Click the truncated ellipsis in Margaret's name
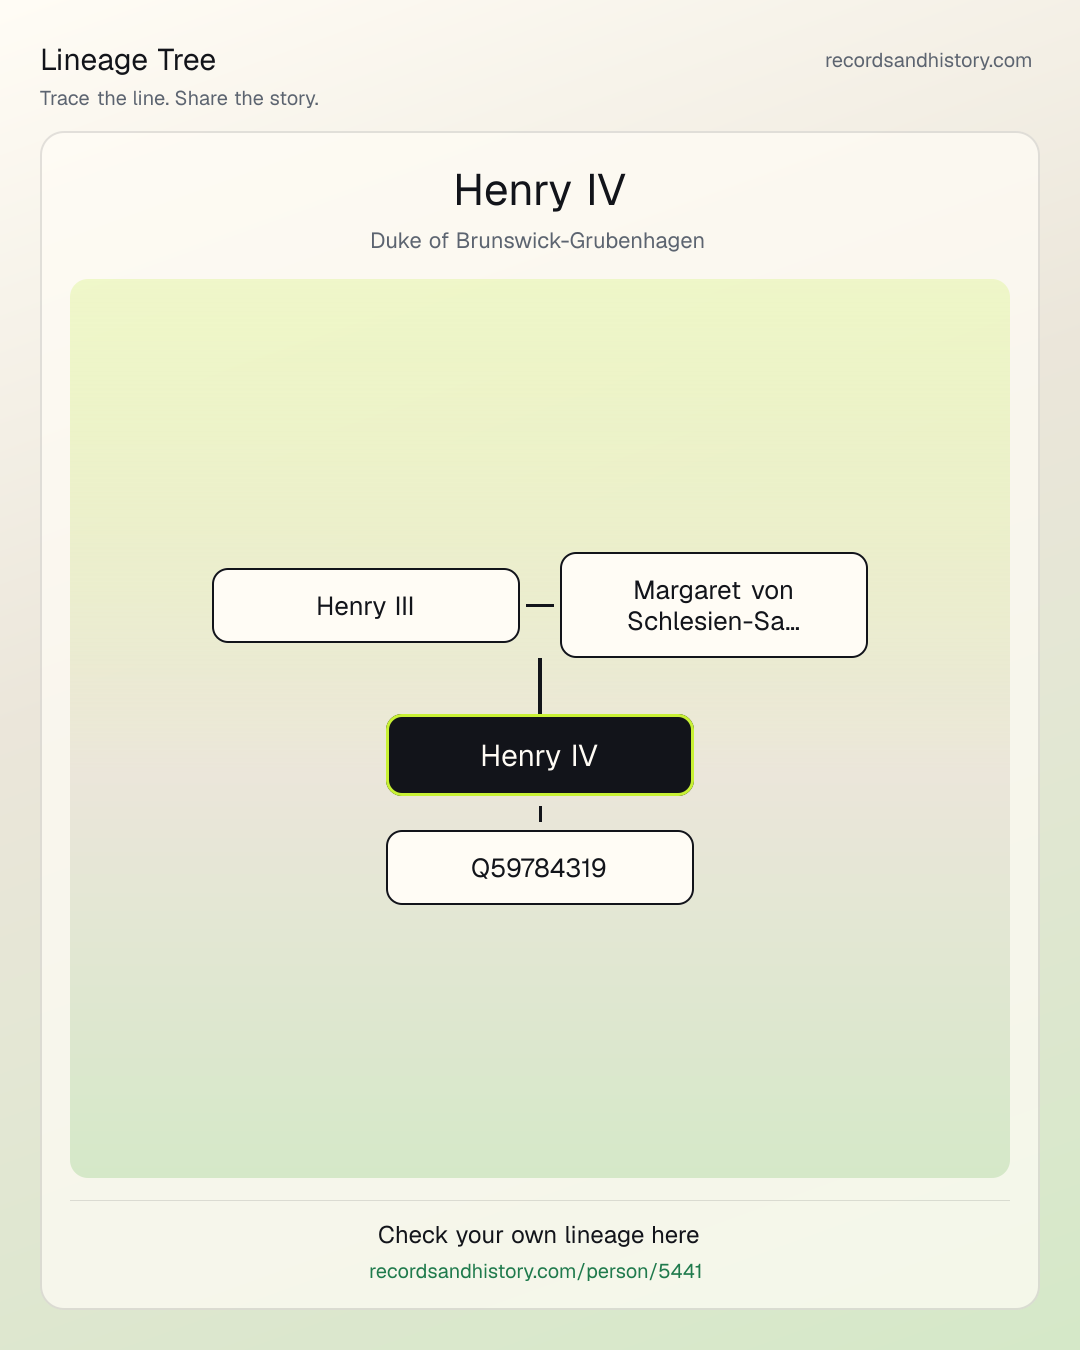Screen dimensions: 1080x1350 click(792, 622)
